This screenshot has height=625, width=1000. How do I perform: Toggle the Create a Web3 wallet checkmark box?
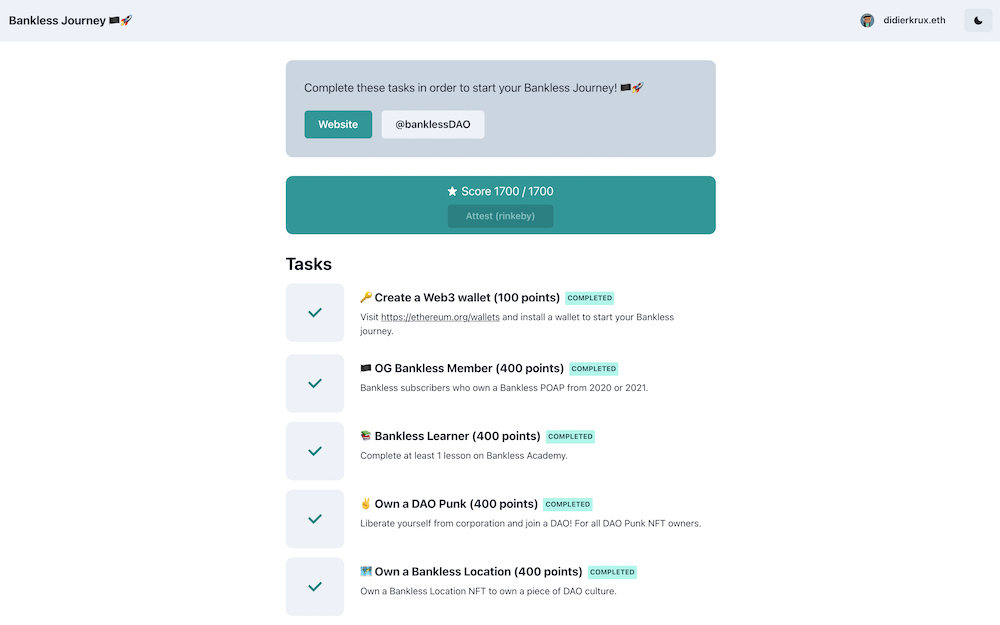coord(315,312)
